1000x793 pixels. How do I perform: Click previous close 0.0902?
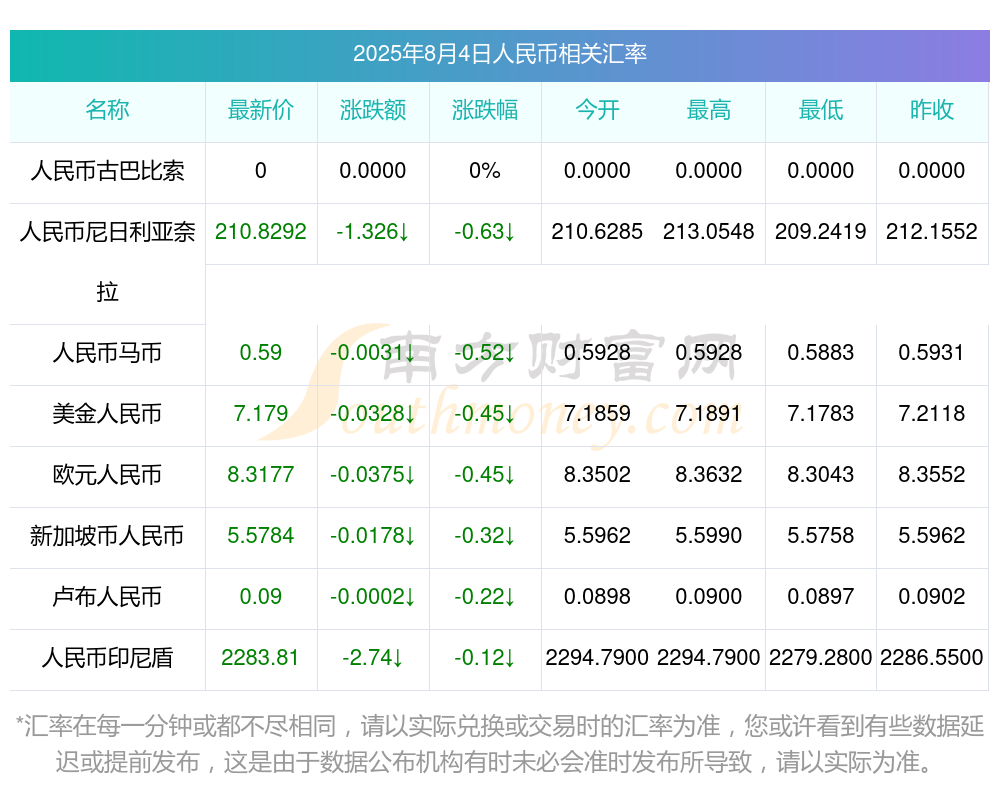932,597
